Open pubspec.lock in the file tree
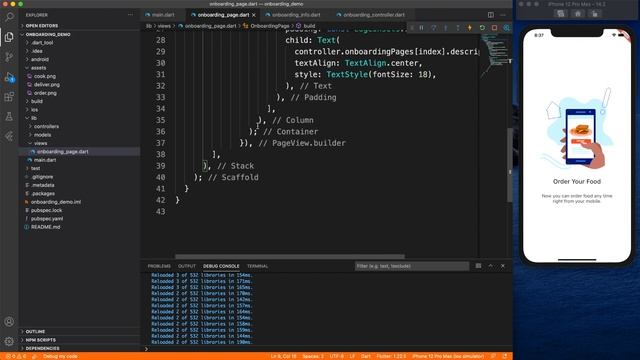The width and height of the screenshot is (640, 360). tap(46, 210)
